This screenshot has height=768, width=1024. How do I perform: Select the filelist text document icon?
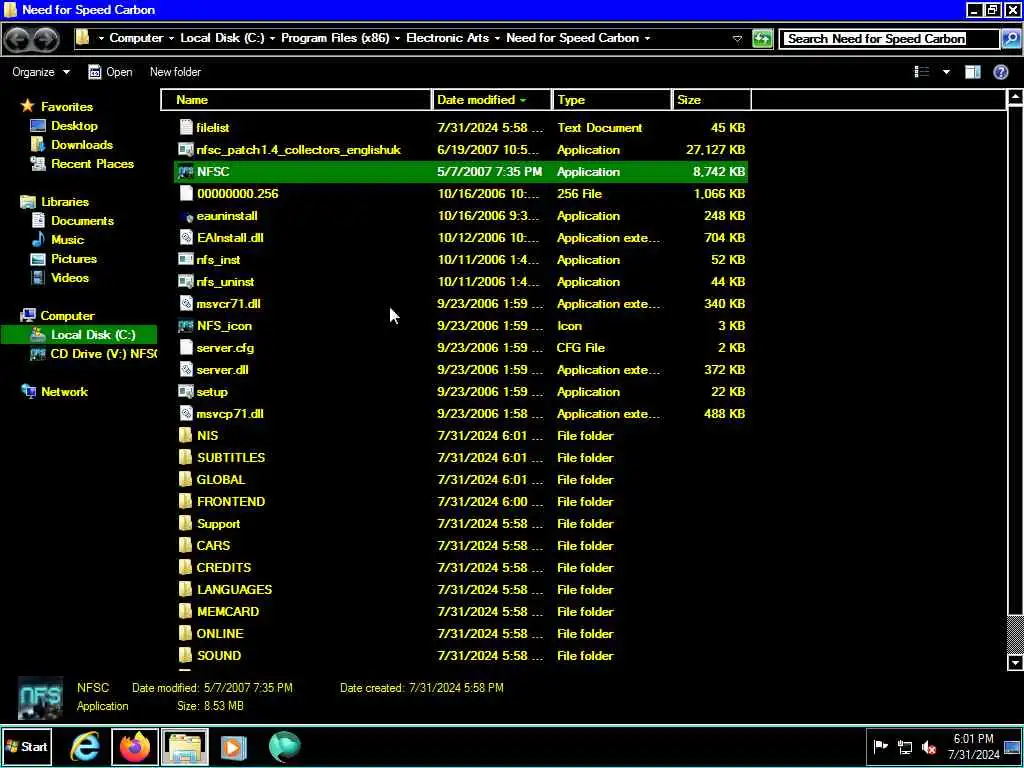pyautogui.click(x=186, y=127)
